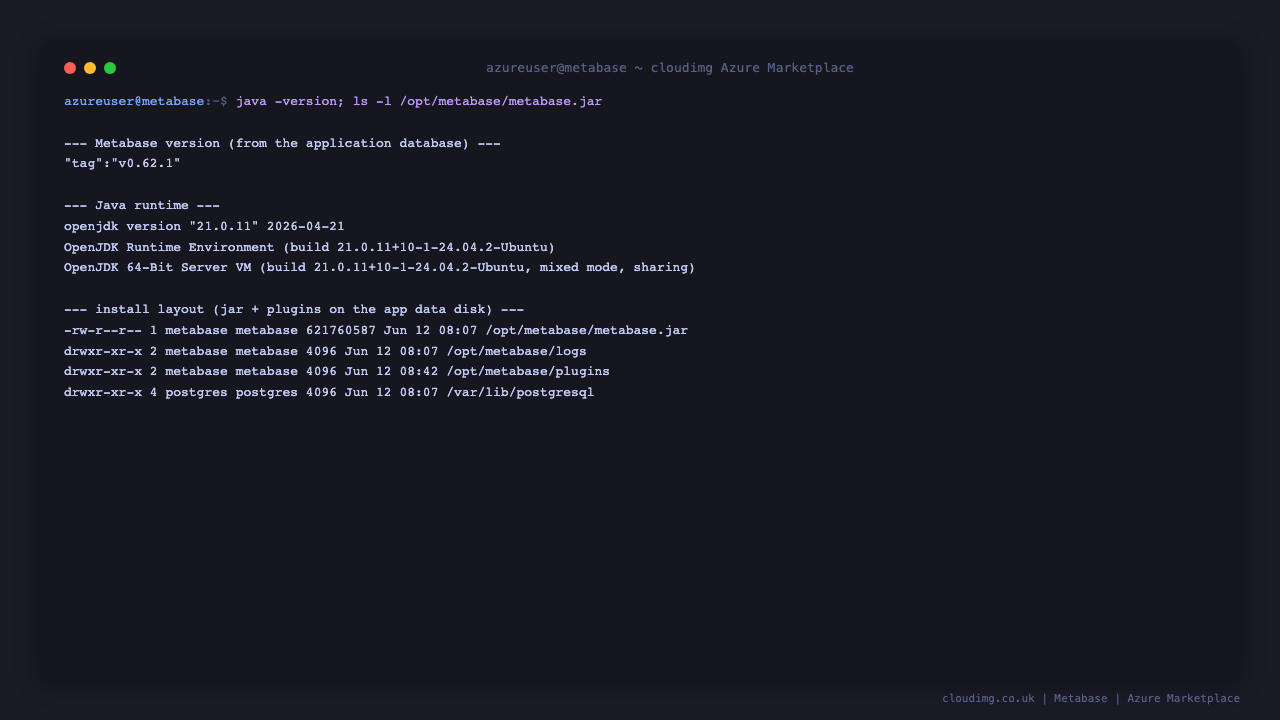Click the 'OpenJDK 64-Bit Server VM' line
Image resolution: width=1280 pixels, height=720 pixels.
[379, 267]
